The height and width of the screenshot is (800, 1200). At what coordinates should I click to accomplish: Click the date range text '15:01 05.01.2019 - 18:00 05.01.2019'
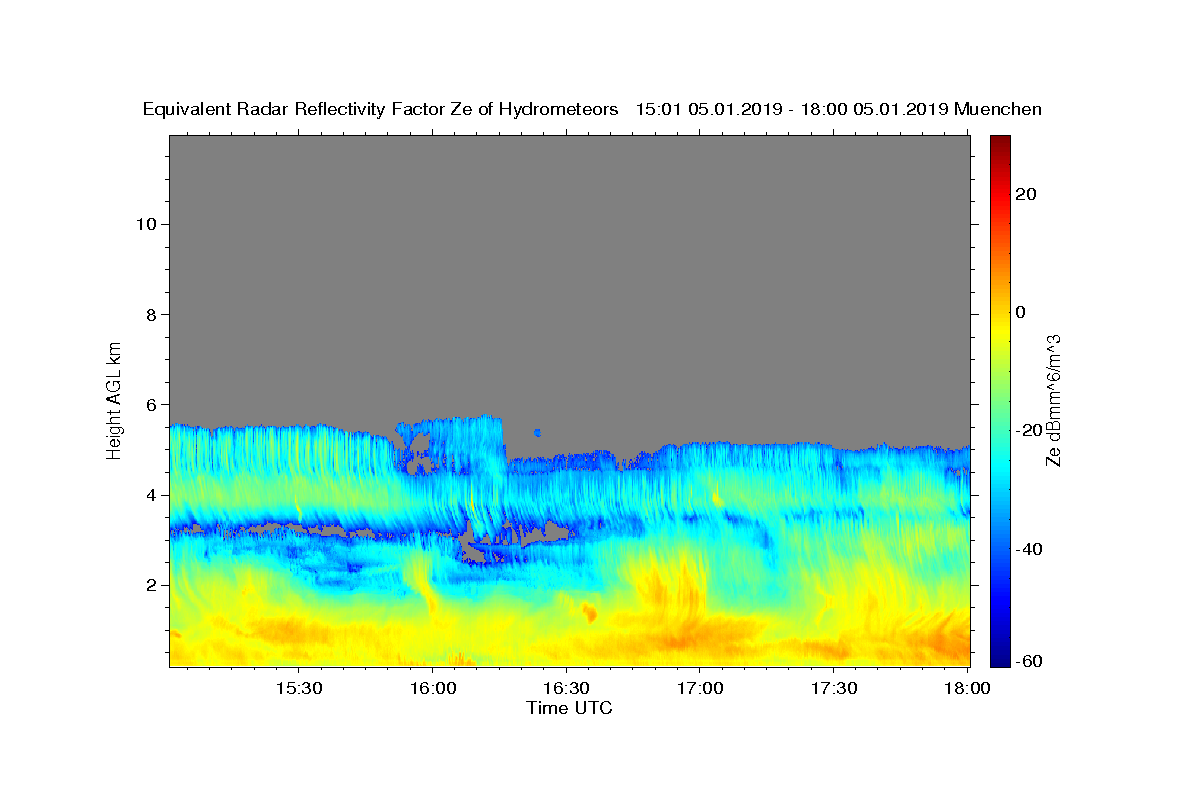click(x=792, y=110)
